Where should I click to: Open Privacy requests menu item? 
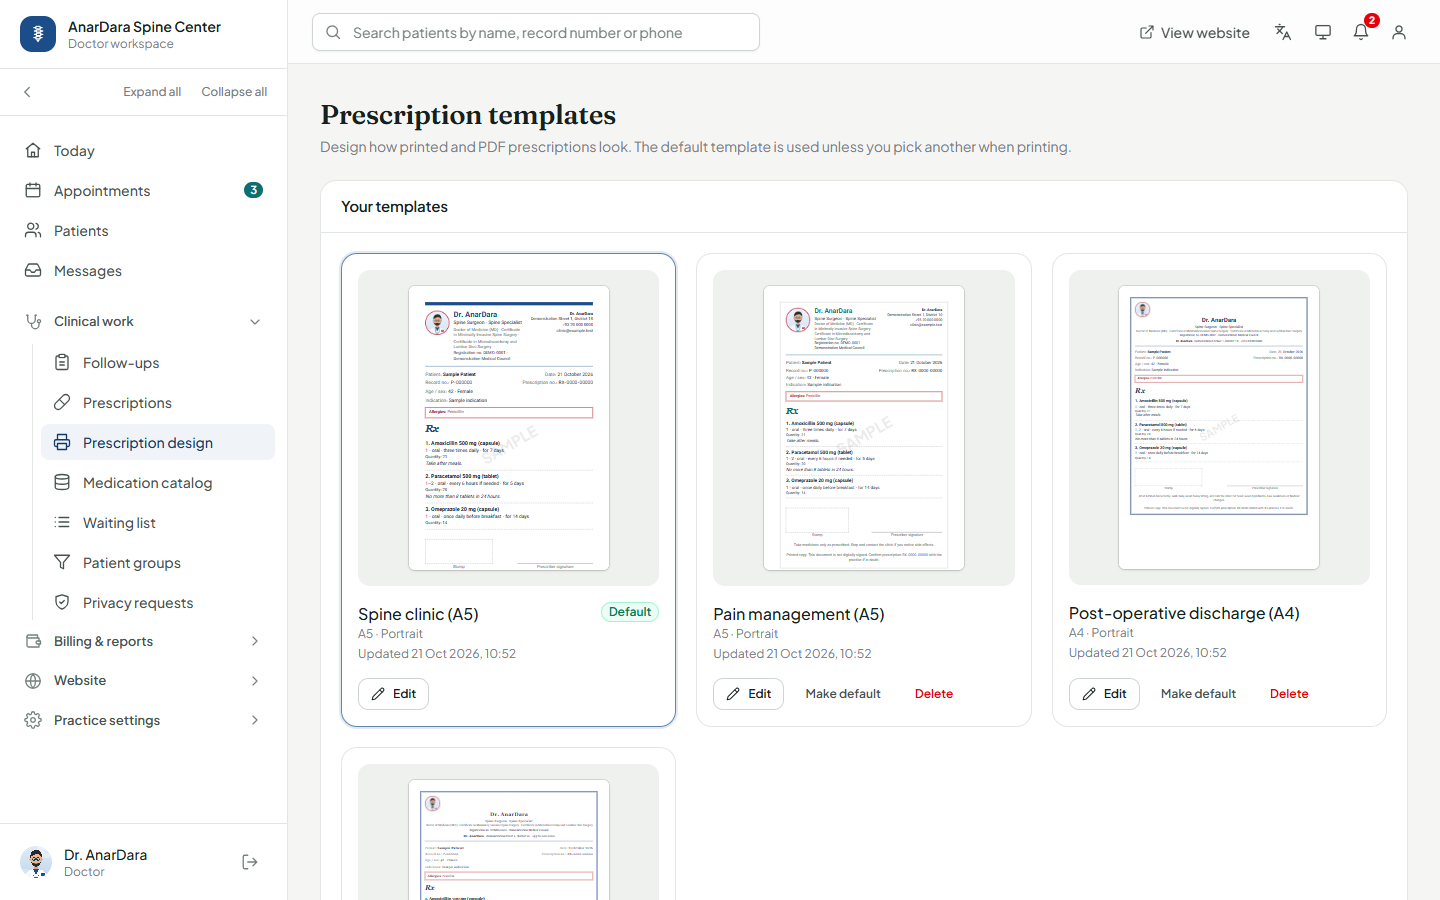click(158, 603)
